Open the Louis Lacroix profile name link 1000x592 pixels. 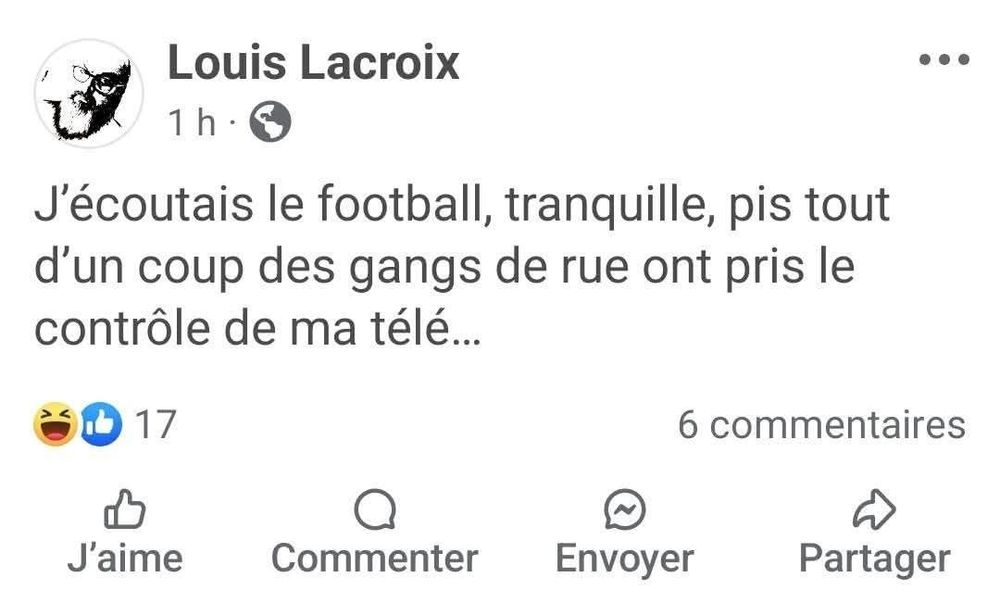[x=313, y=63]
